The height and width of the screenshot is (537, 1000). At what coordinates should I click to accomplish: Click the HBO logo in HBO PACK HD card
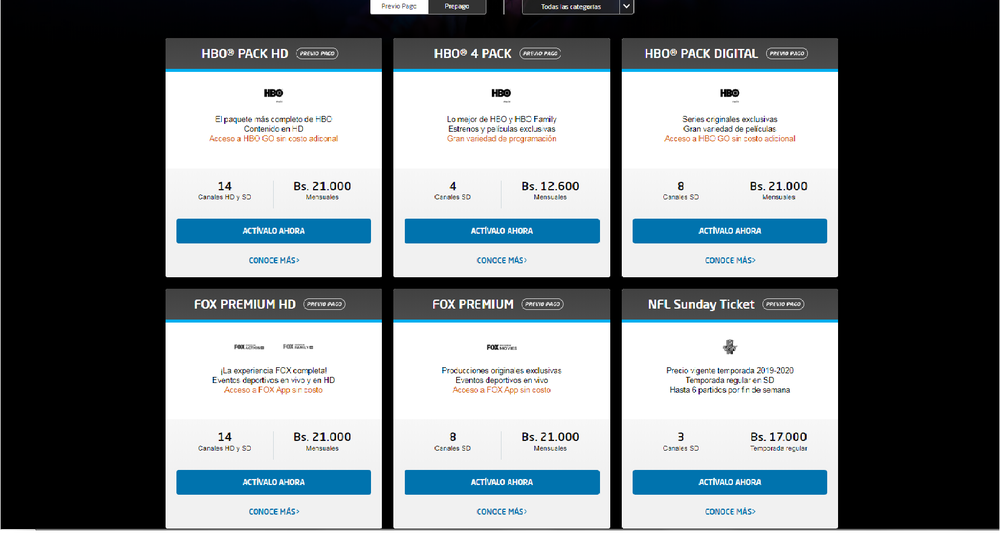273,94
